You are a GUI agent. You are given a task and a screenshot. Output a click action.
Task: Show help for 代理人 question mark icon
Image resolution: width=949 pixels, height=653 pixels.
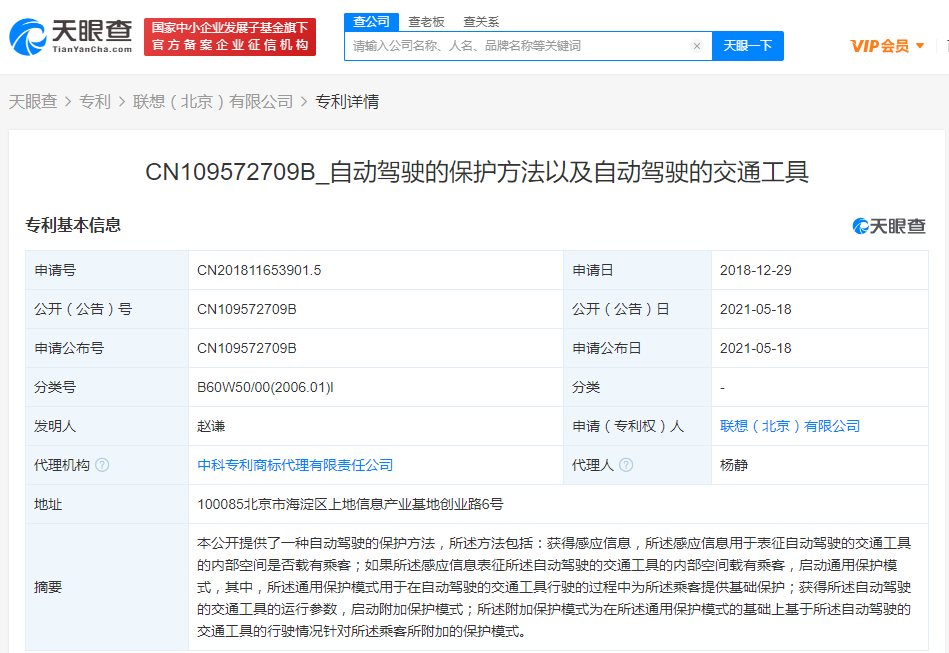tap(626, 465)
